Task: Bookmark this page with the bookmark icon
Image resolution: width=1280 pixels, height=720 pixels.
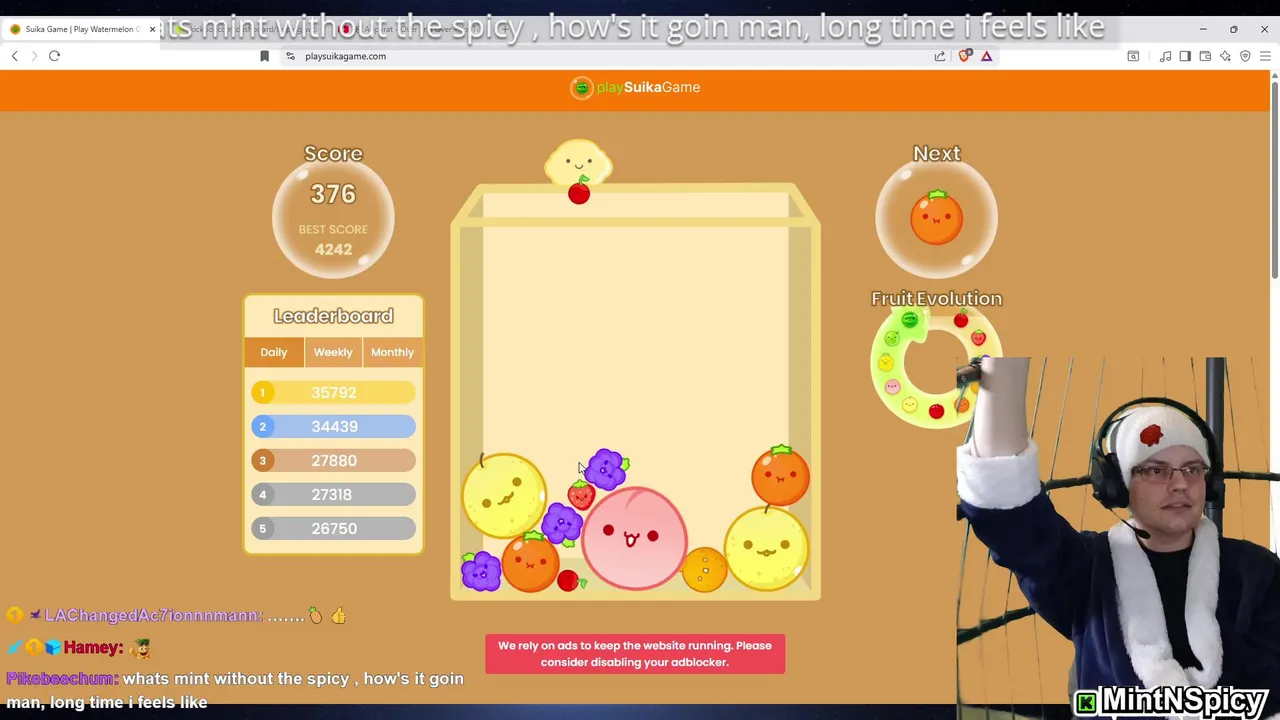Action: pos(264,56)
